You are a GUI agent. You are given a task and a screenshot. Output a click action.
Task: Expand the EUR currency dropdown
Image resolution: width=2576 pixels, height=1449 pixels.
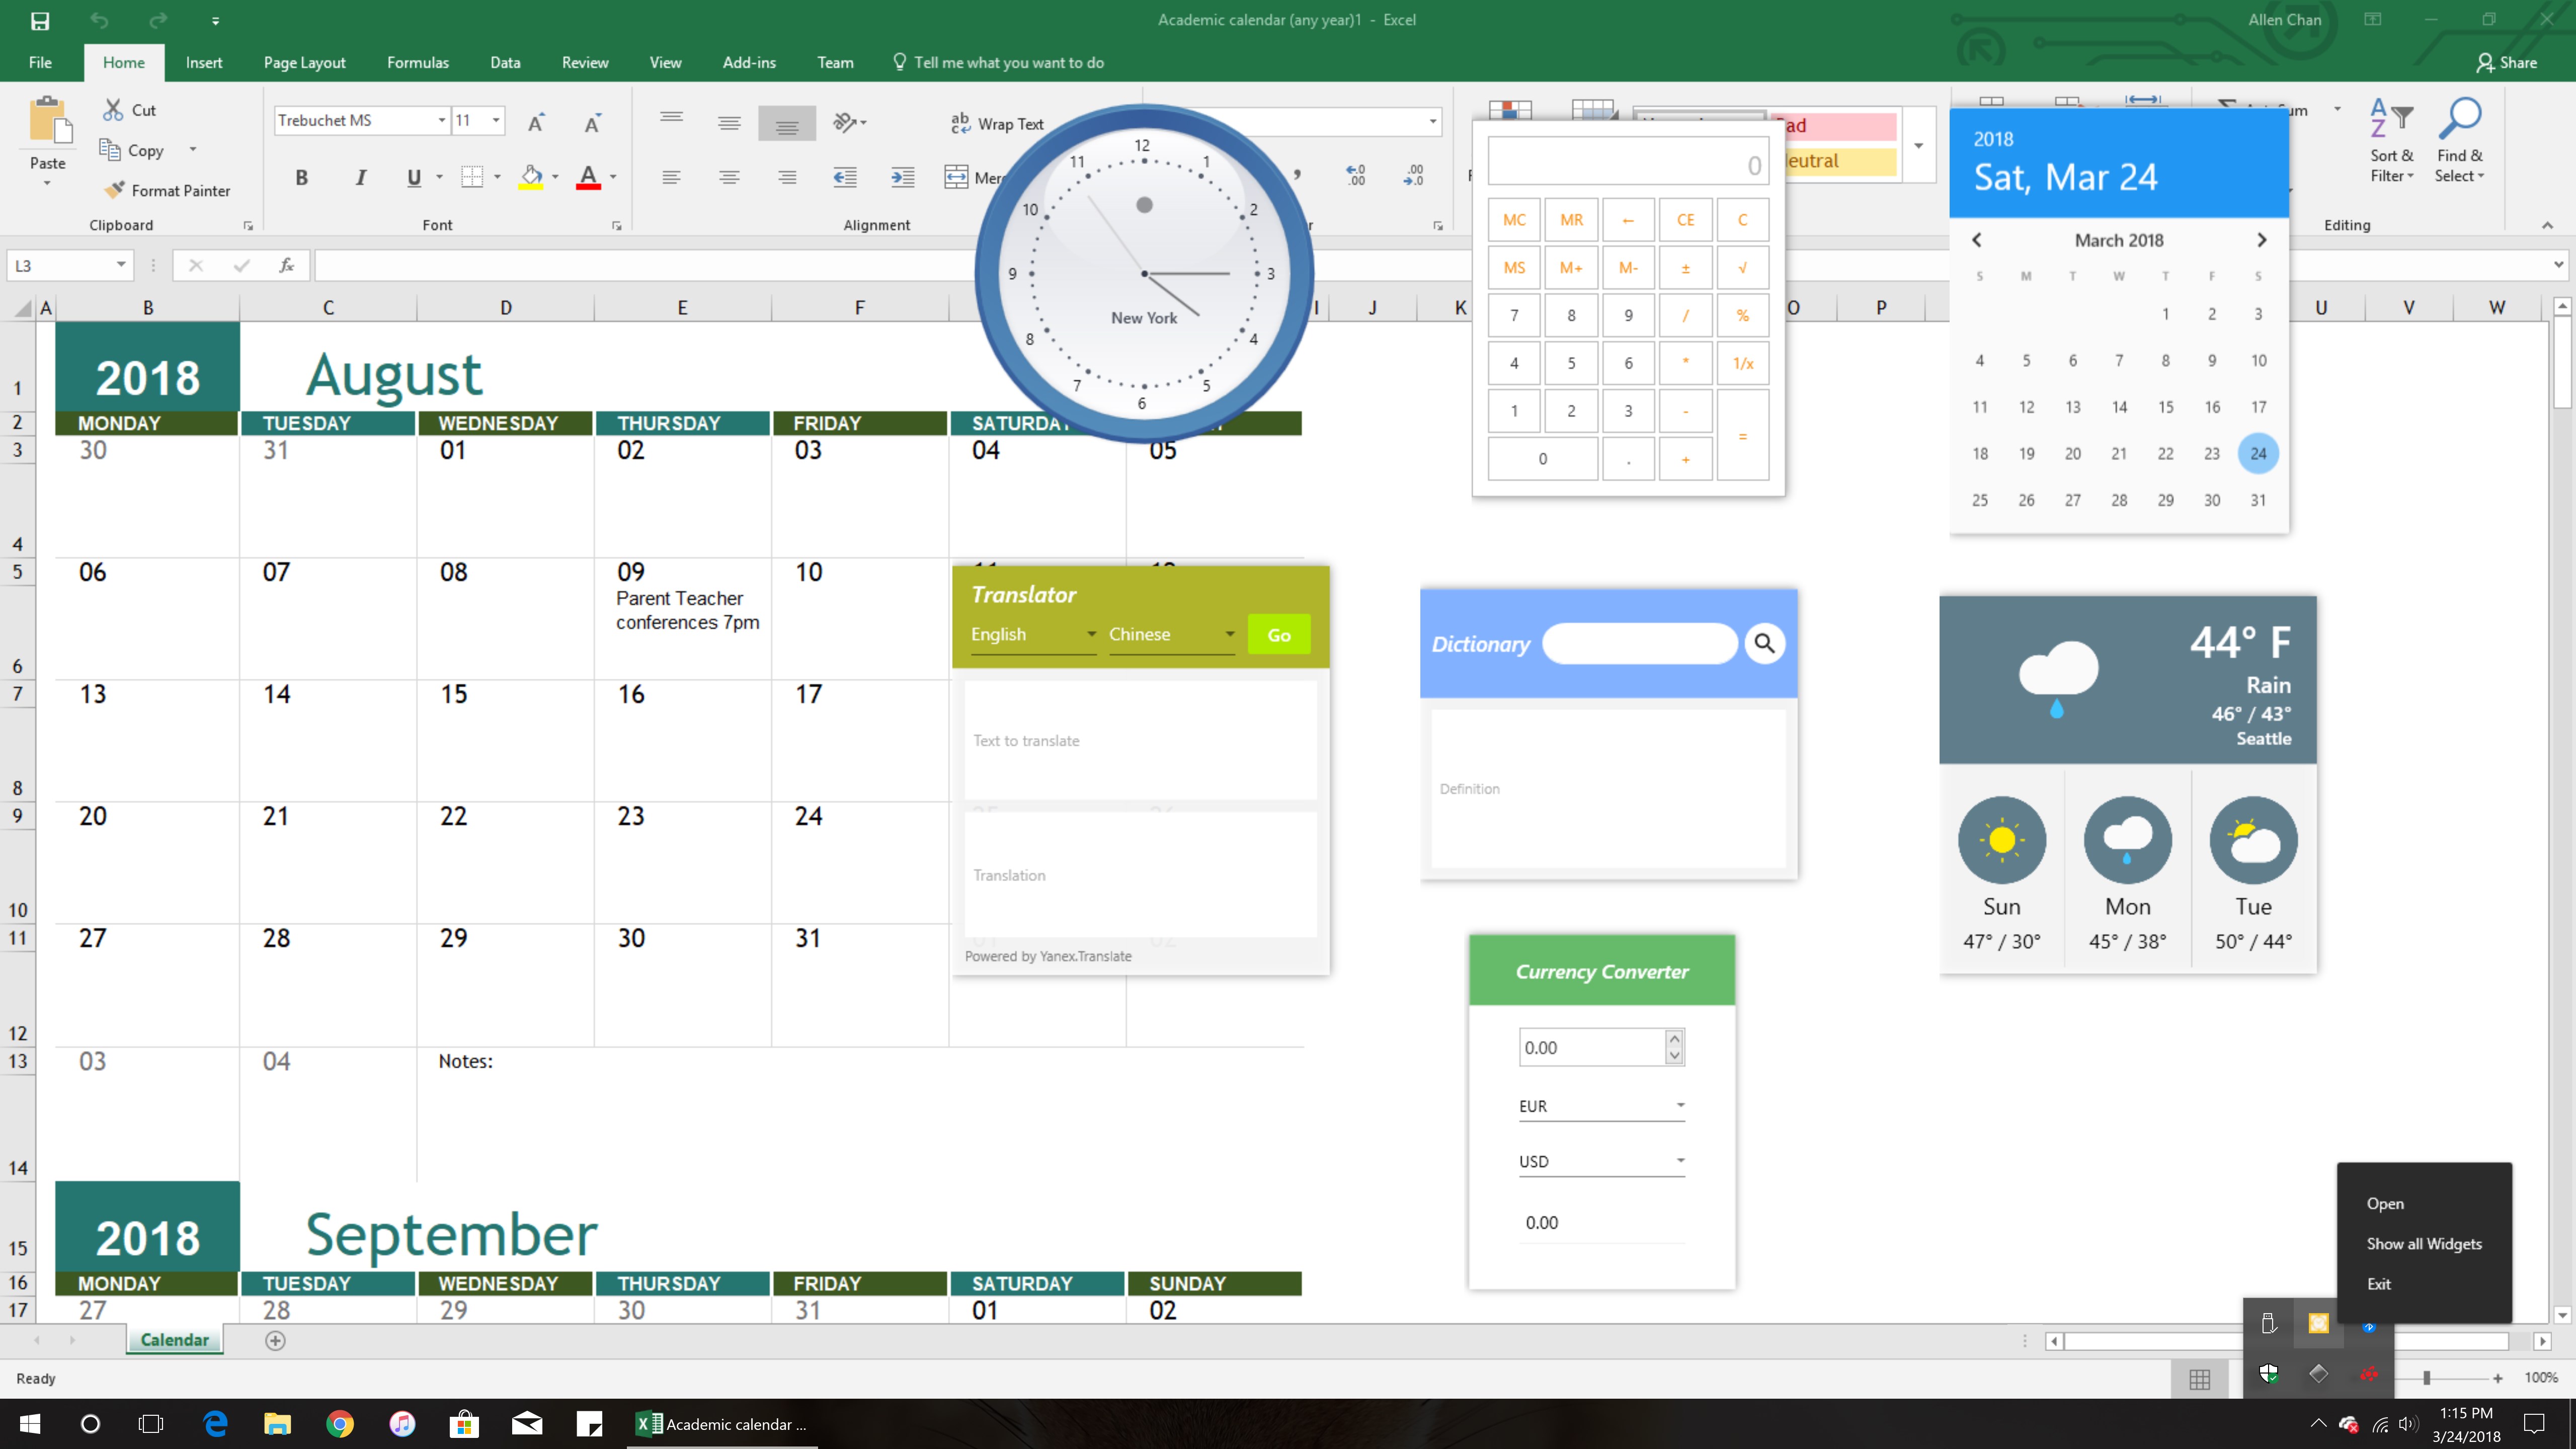pyautogui.click(x=1680, y=1105)
